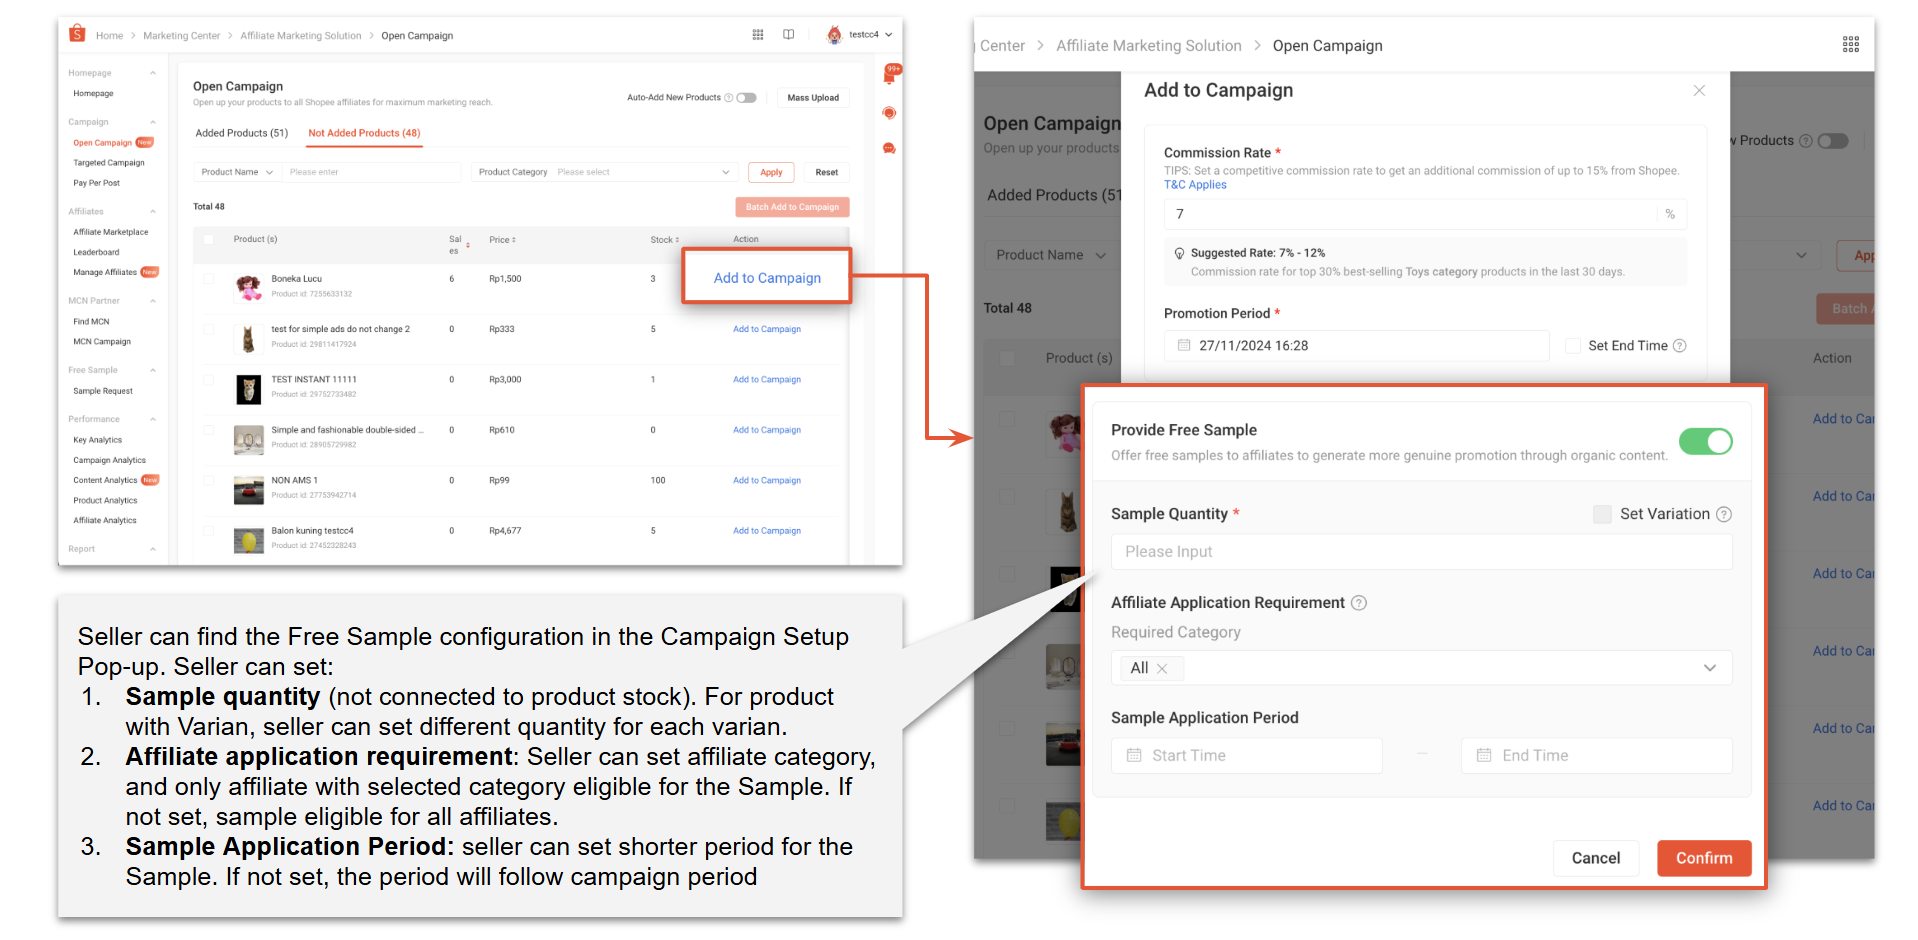This screenshot has height=940, width=1918.
Task: Open the chat bubble icon in right sidebar
Action: 889,148
